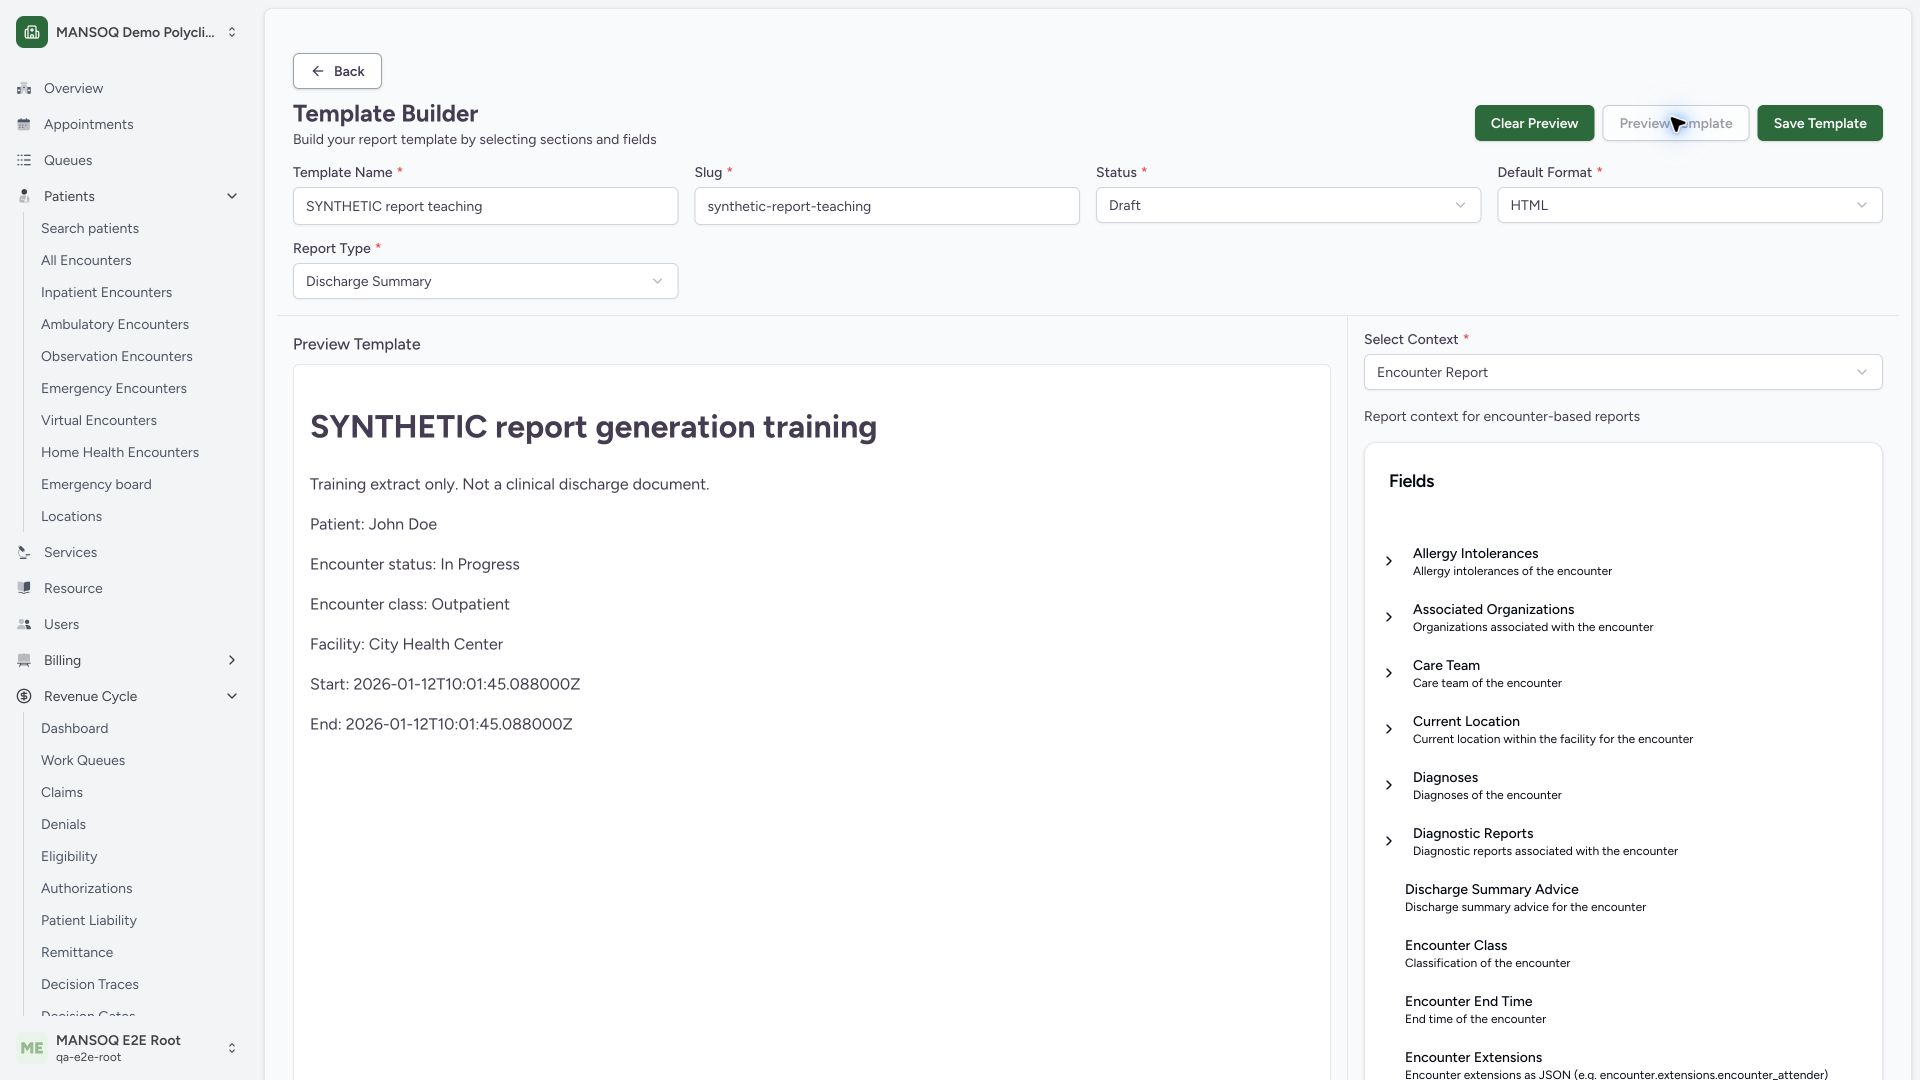This screenshot has width=1920, height=1080.
Task: Click the MANSOQ facility logo icon
Action: click(32, 32)
